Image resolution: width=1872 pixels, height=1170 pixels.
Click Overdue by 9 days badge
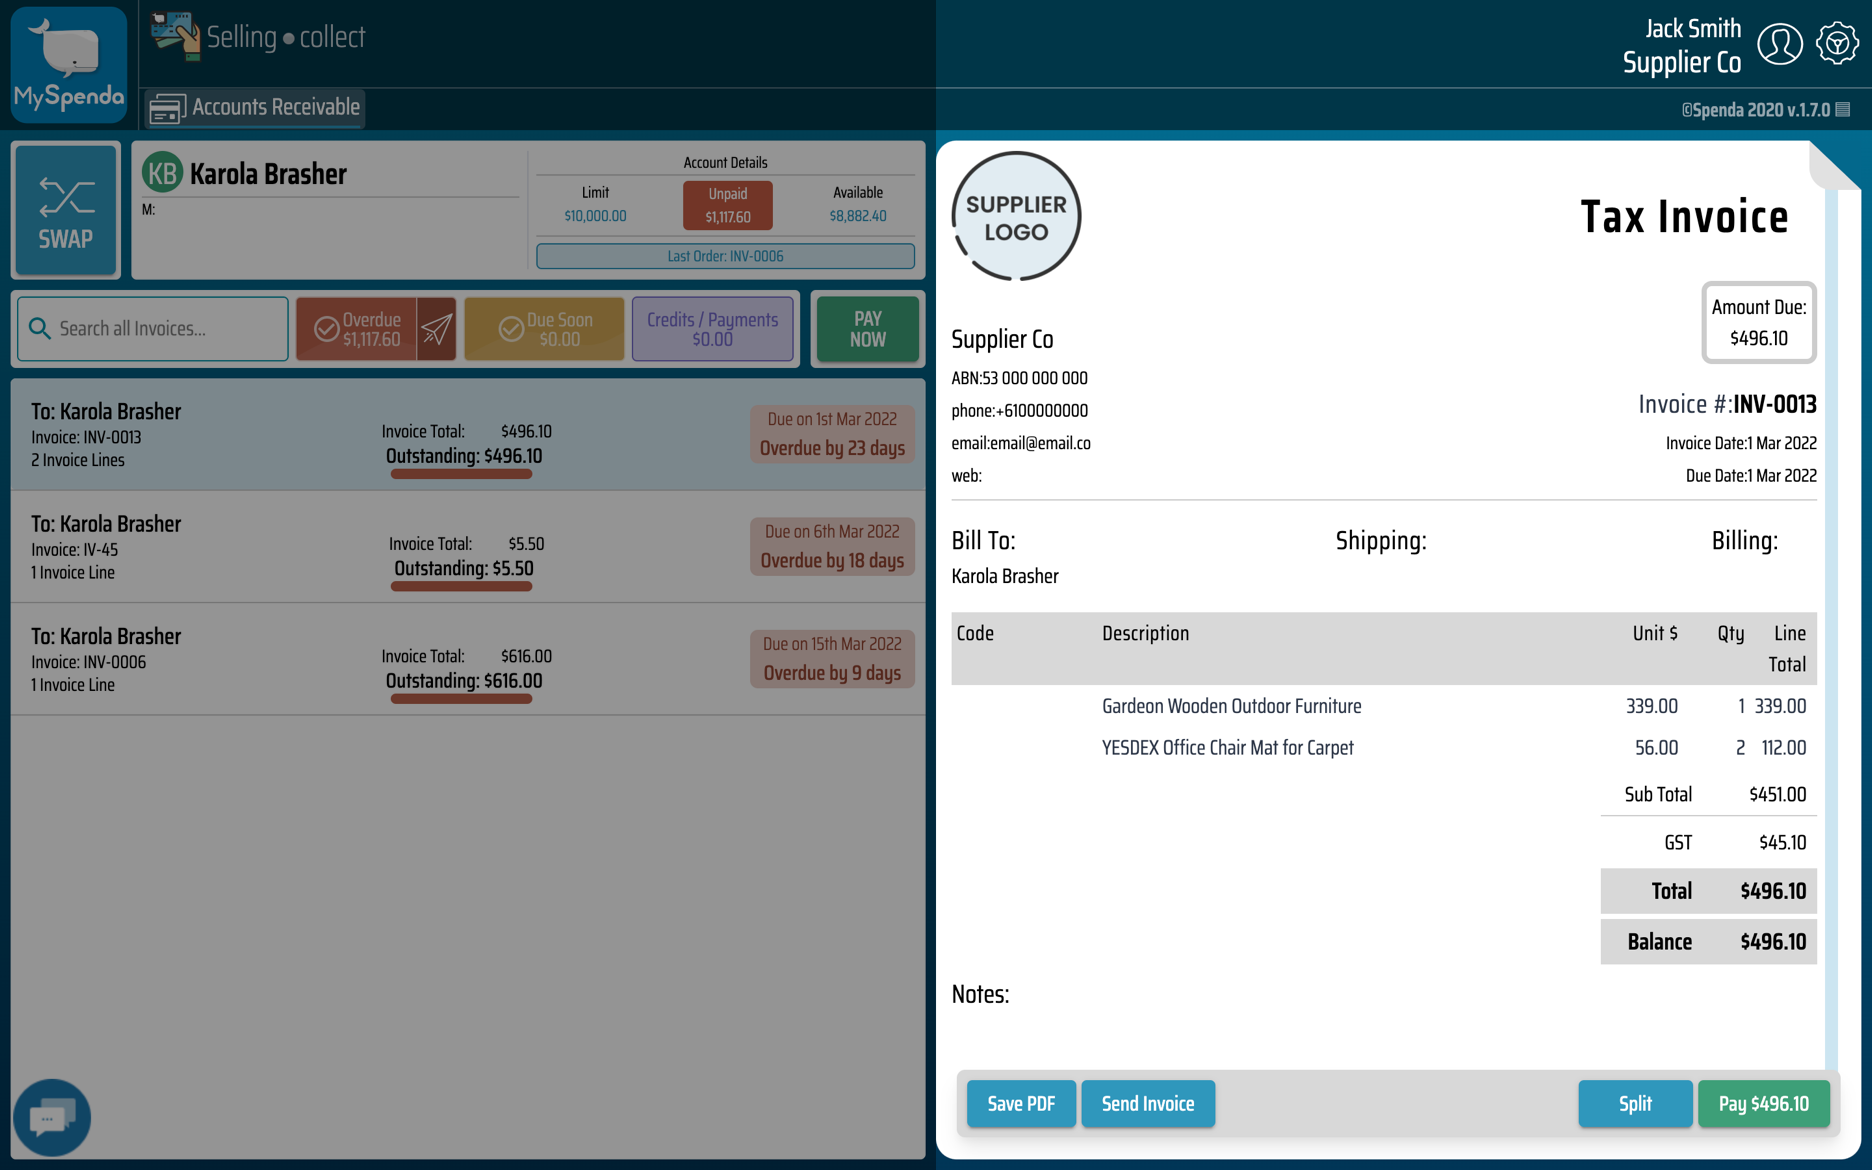click(x=832, y=659)
